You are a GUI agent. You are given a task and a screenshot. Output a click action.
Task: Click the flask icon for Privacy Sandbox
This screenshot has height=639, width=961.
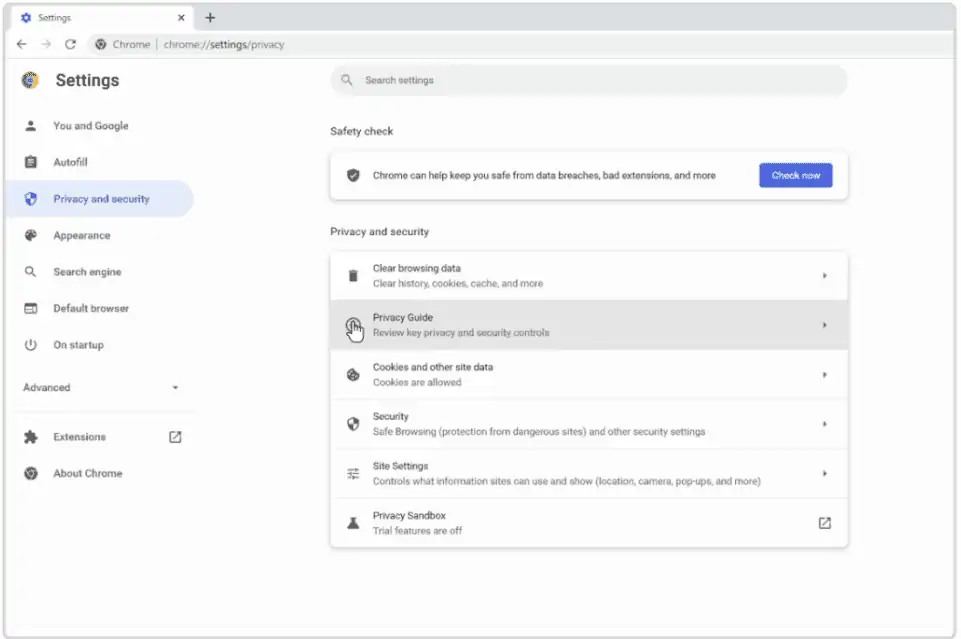pos(353,523)
